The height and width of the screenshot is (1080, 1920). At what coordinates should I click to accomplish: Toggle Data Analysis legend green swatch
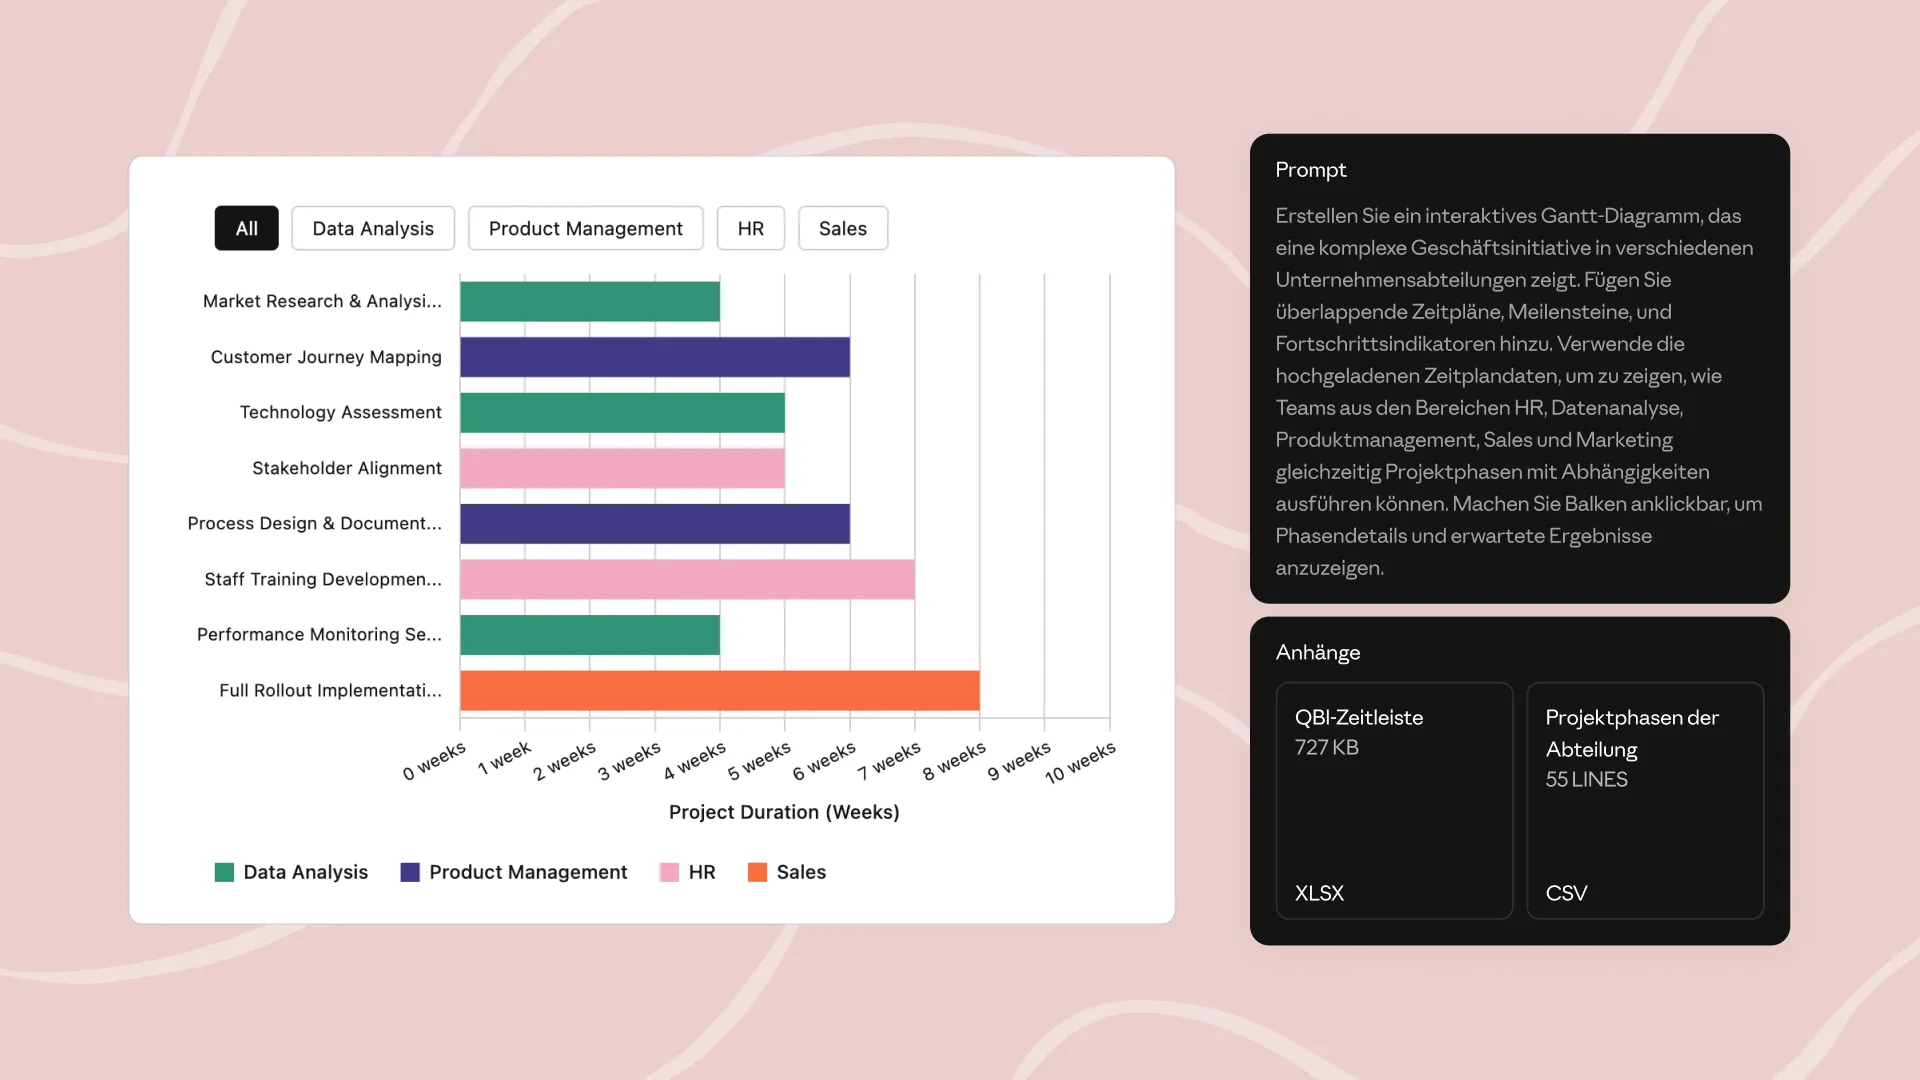[x=224, y=872]
